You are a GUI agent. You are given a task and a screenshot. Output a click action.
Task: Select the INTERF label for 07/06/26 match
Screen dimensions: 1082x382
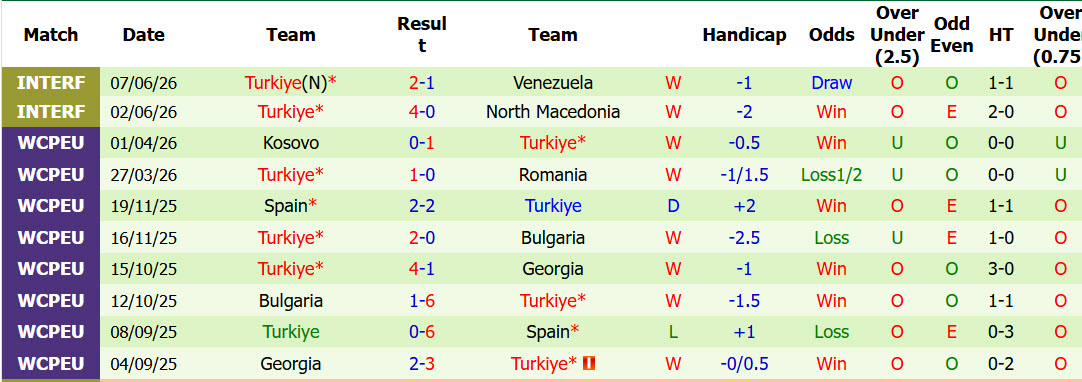click(x=51, y=83)
